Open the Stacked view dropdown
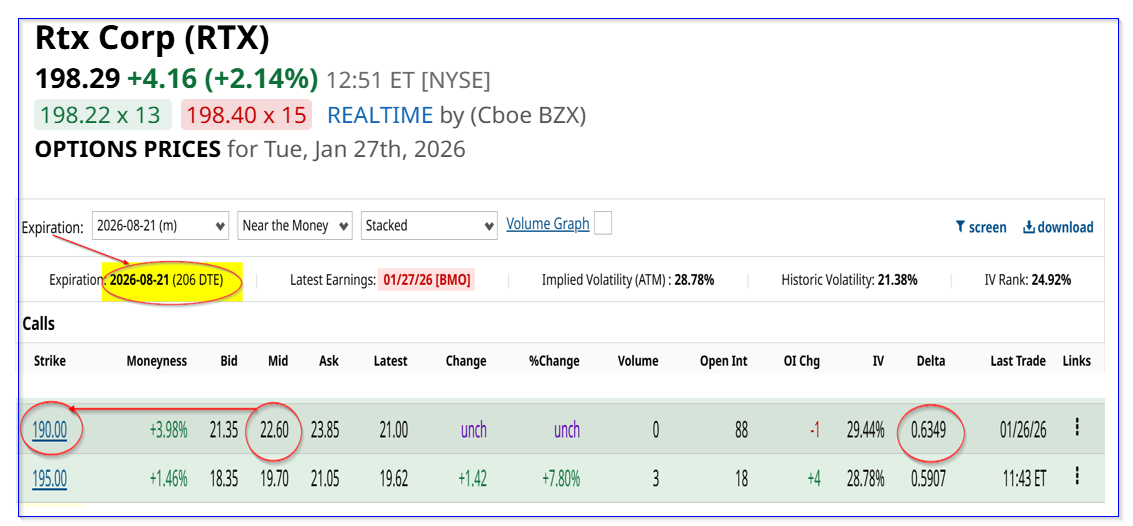 click(x=429, y=225)
